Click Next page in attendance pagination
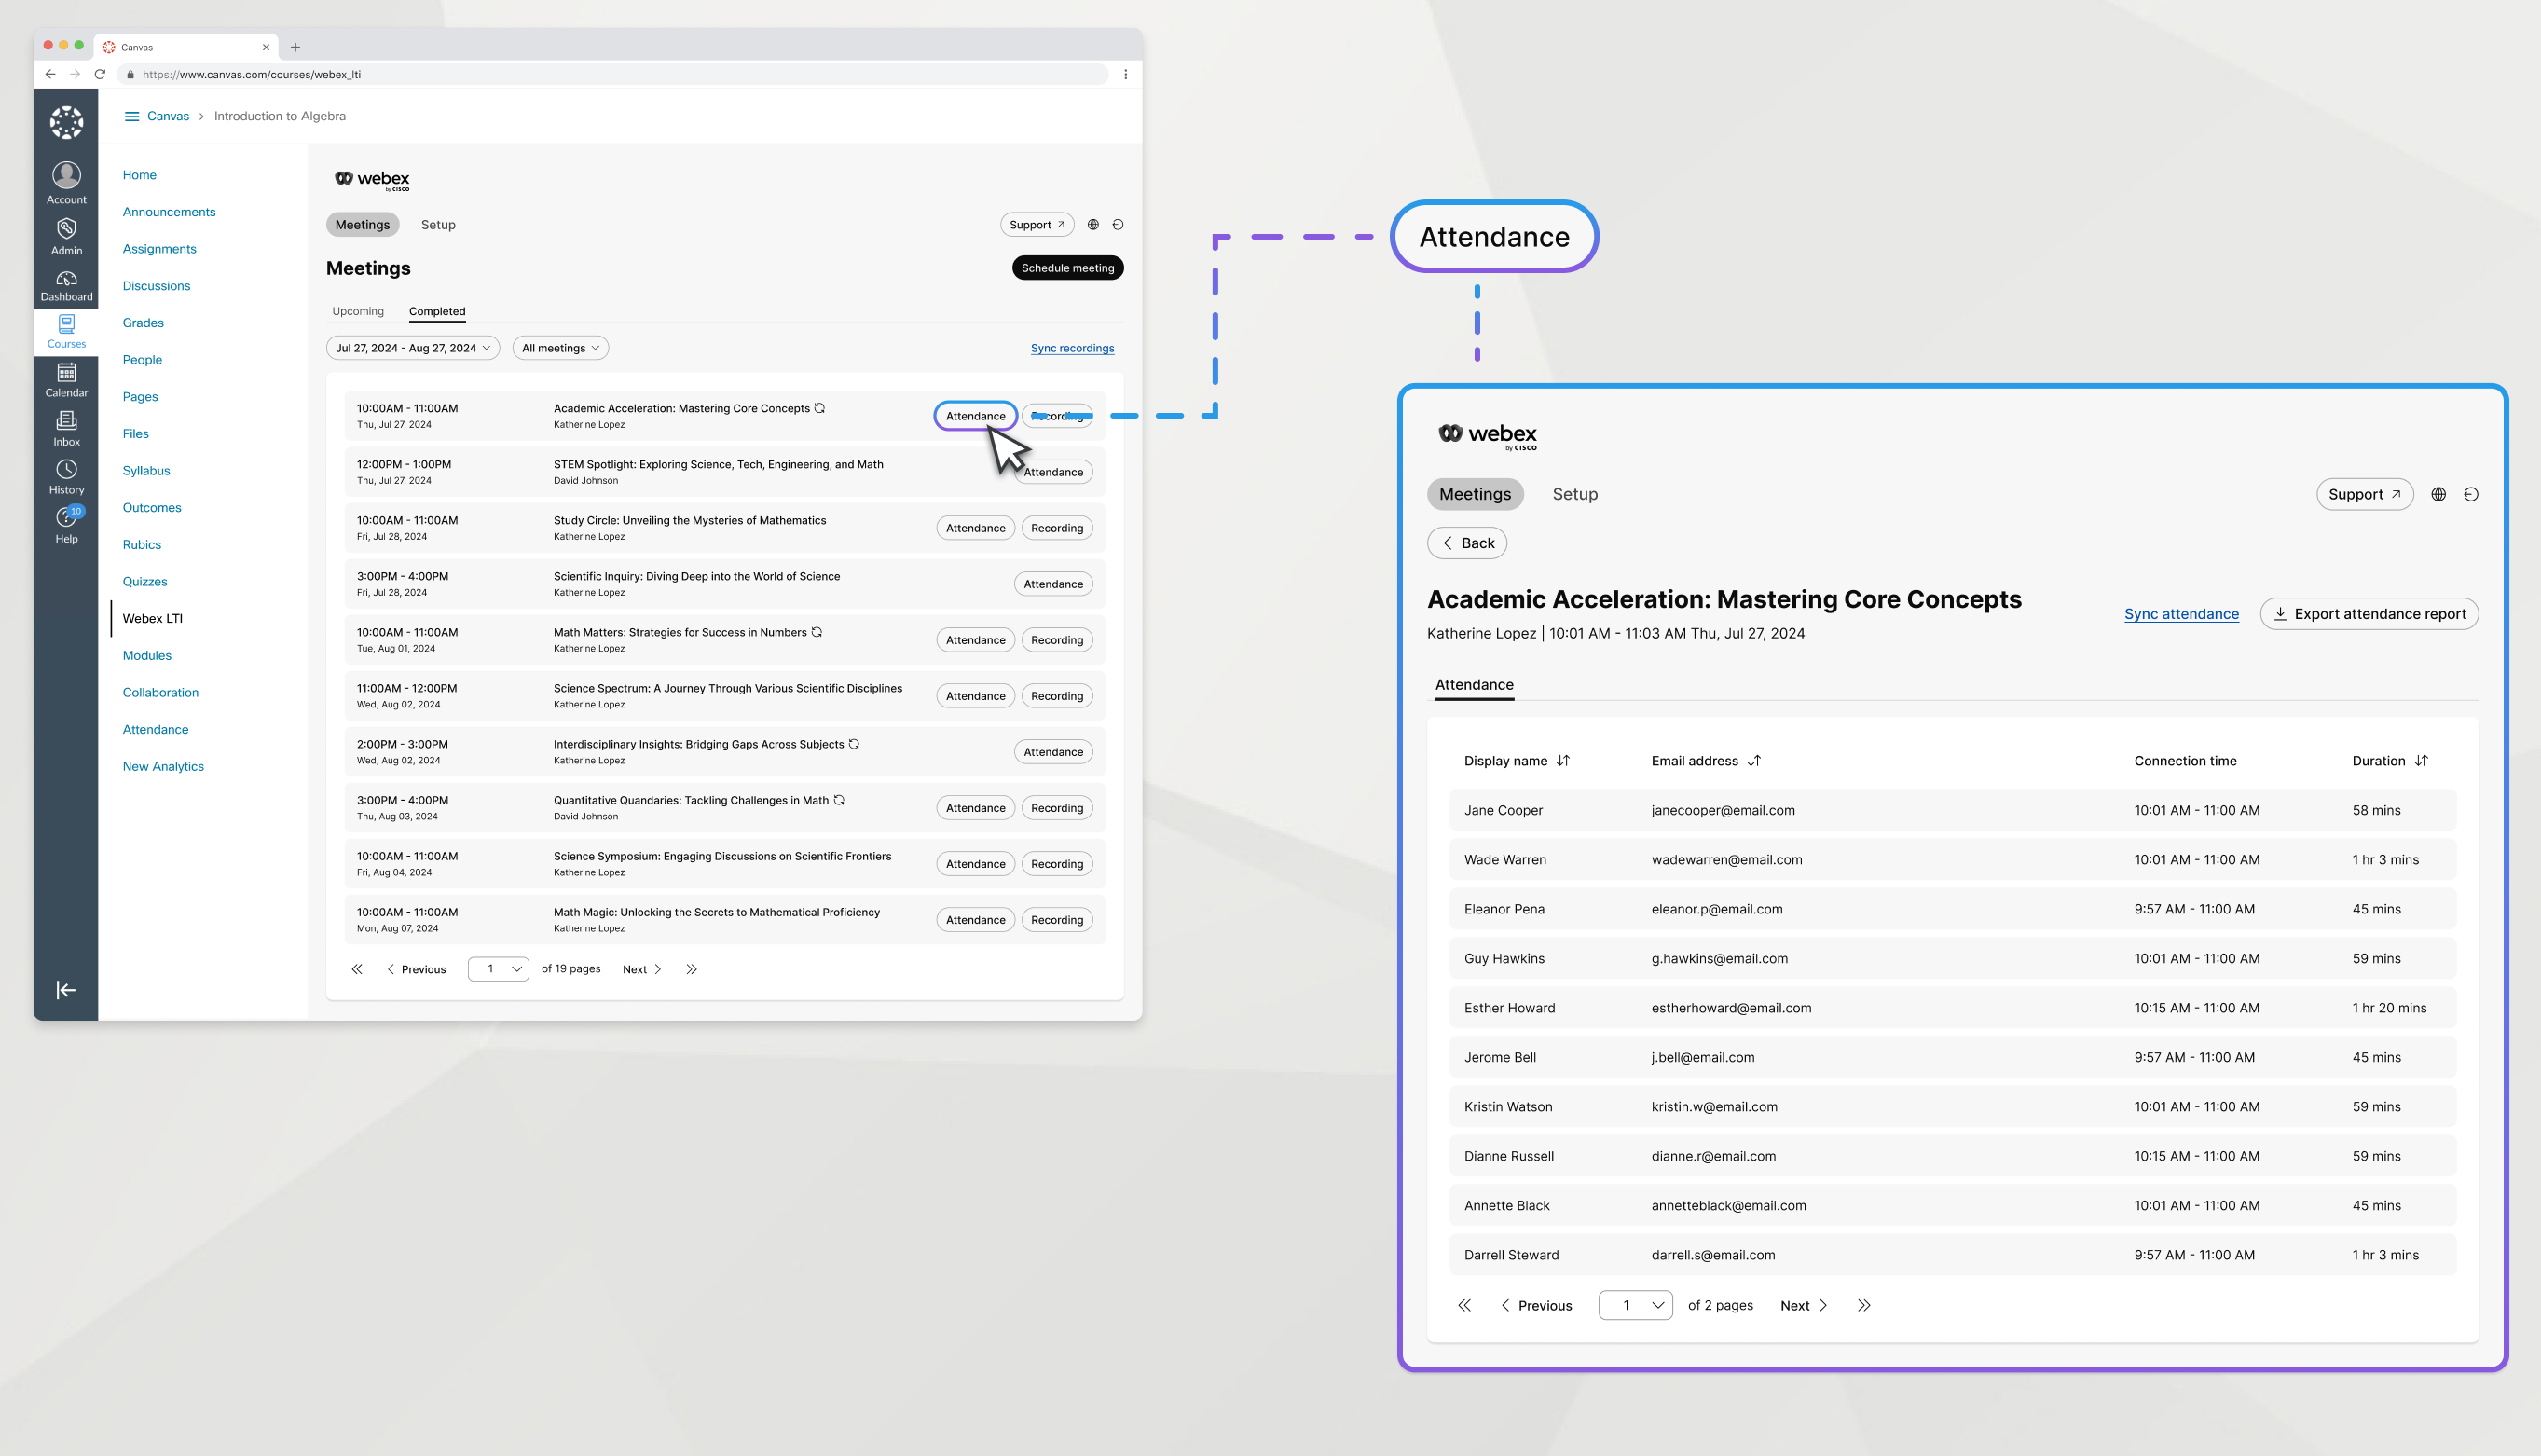This screenshot has width=2541, height=1456. pos(1803,1304)
